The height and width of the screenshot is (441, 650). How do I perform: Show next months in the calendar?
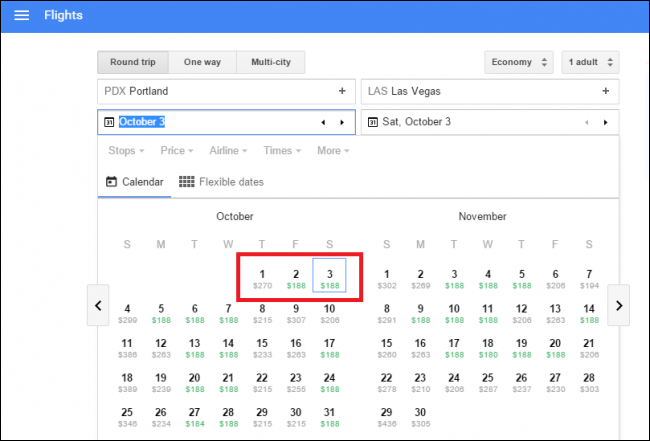click(618, 305)
